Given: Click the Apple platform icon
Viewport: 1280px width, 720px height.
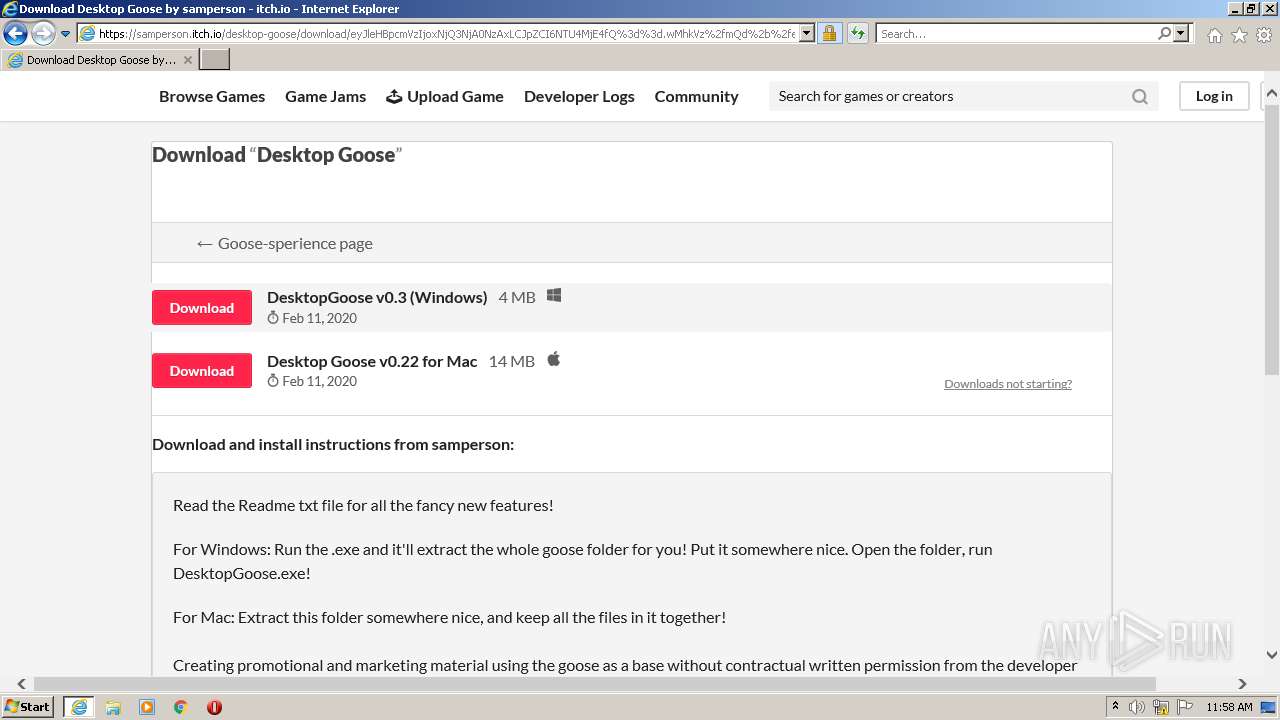Looking at the screenshot, I should pyautogui.click(x=554, y=359).
